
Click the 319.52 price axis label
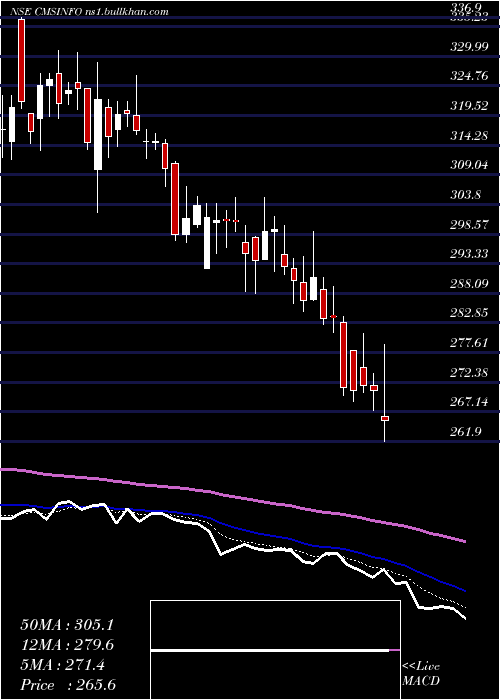(x=469, y=106)
